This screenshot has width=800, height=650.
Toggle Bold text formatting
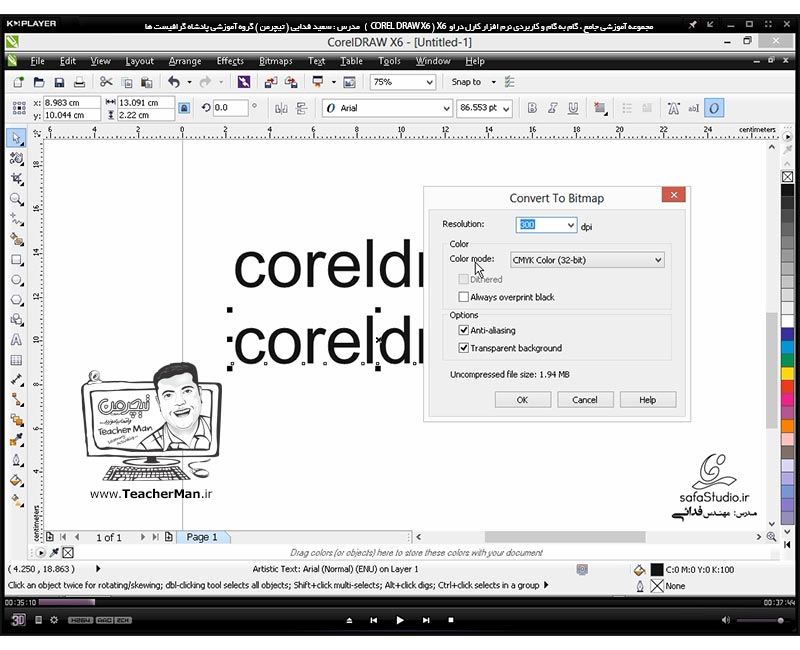(x=532, y=108)
